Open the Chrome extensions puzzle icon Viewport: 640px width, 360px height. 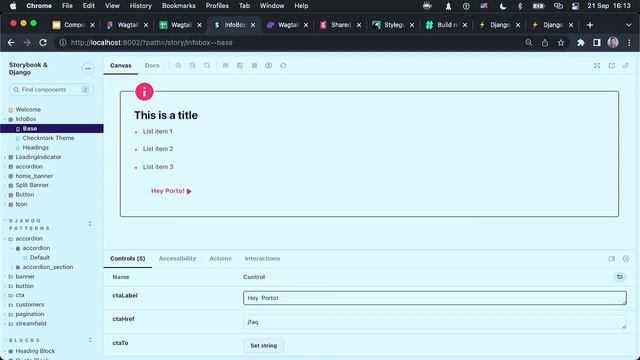(x=580, y=42)
